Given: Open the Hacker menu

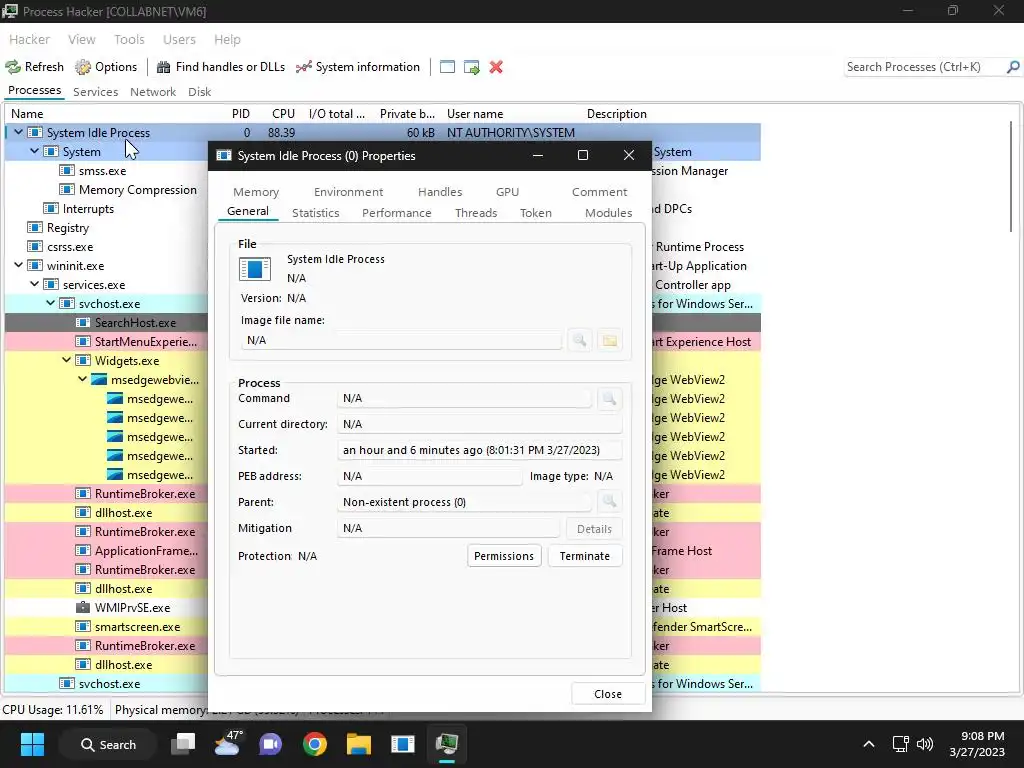Looking at the screenshot, I should [x=29, y=39].
